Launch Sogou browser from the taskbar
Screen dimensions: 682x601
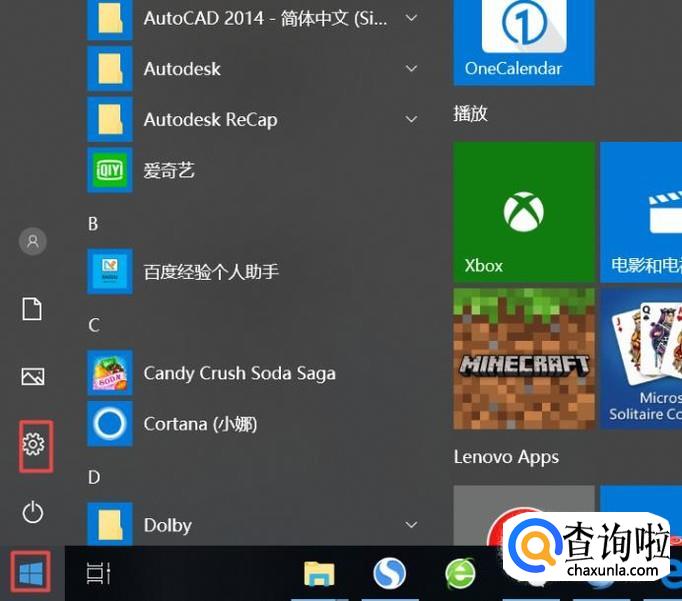click(x=389, y=573)
